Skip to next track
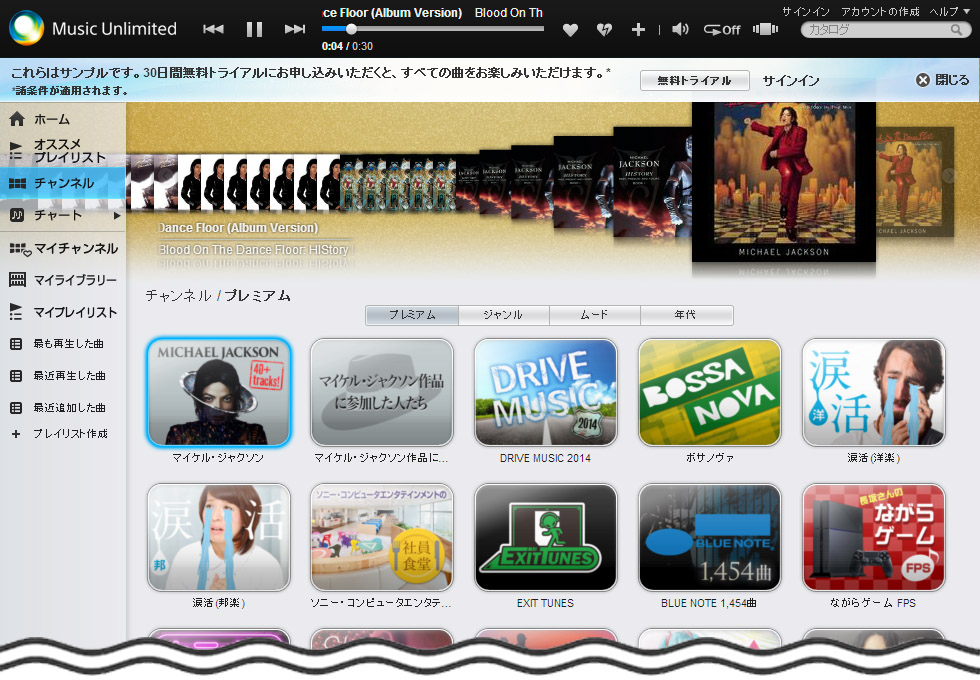Image resolution: width=980 pixels, height=680 pixels. 295,29
